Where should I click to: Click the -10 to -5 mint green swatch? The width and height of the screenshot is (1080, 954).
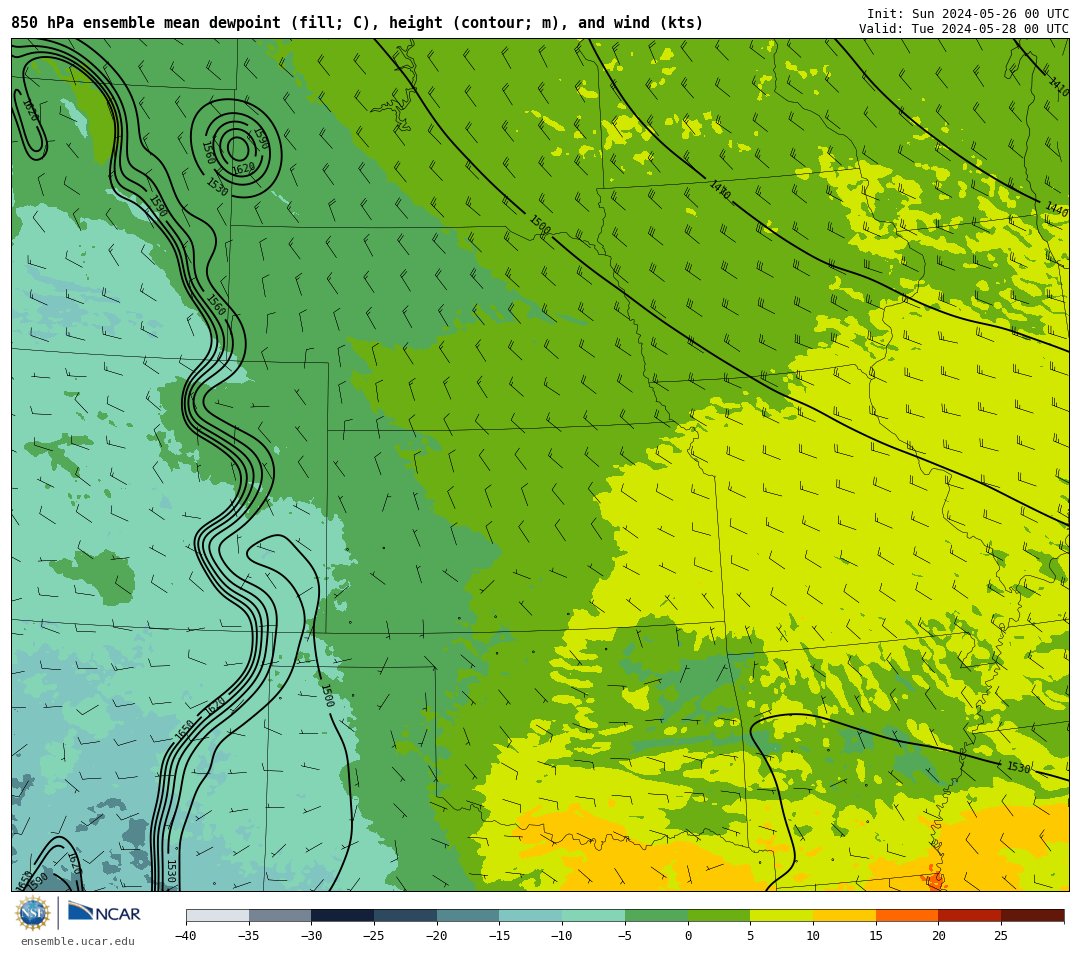point(593,915)
